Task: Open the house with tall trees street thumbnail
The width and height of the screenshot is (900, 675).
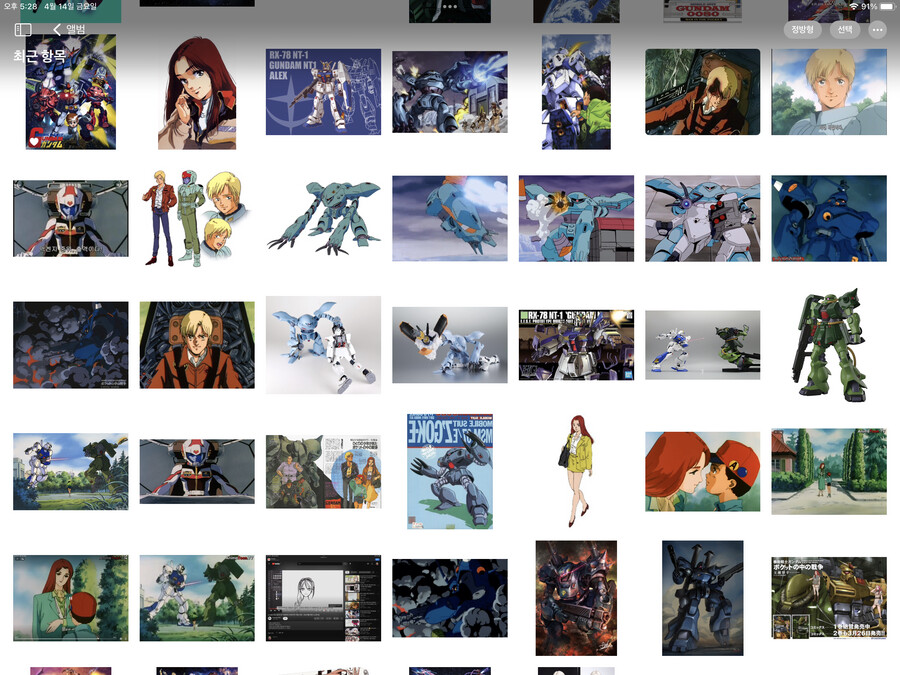Action: tap(829, 471)
